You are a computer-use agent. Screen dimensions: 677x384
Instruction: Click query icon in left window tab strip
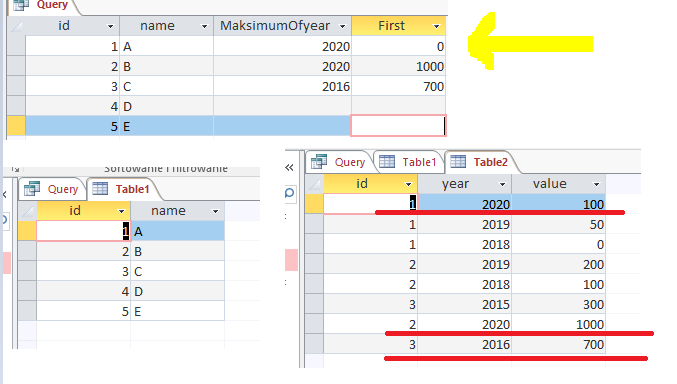[32, 189]
